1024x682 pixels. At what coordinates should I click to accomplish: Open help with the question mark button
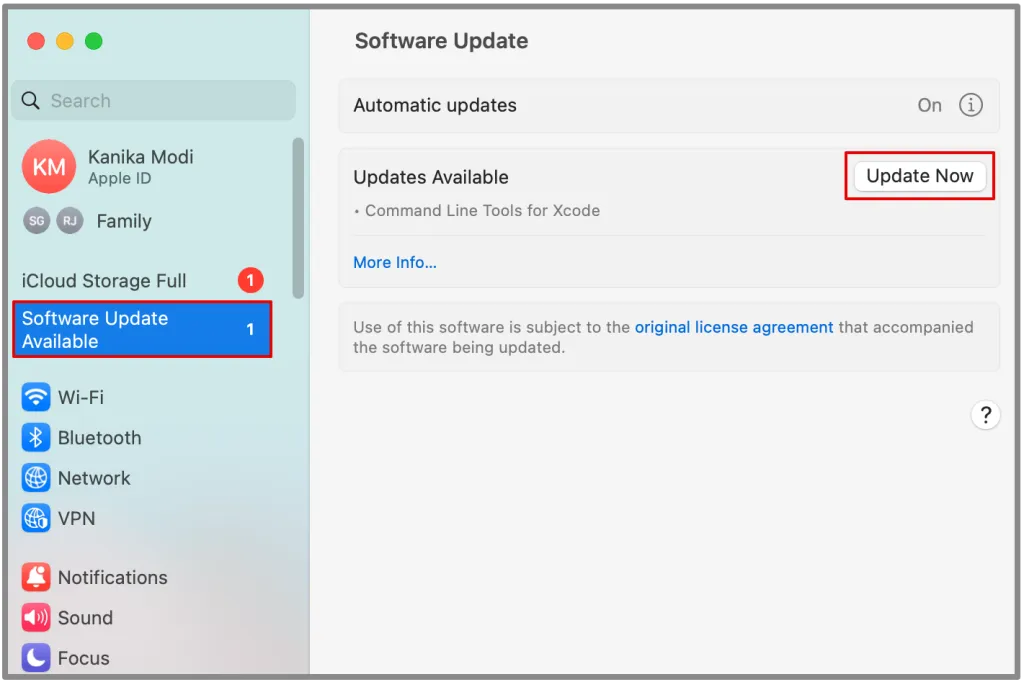click(985, 415)
